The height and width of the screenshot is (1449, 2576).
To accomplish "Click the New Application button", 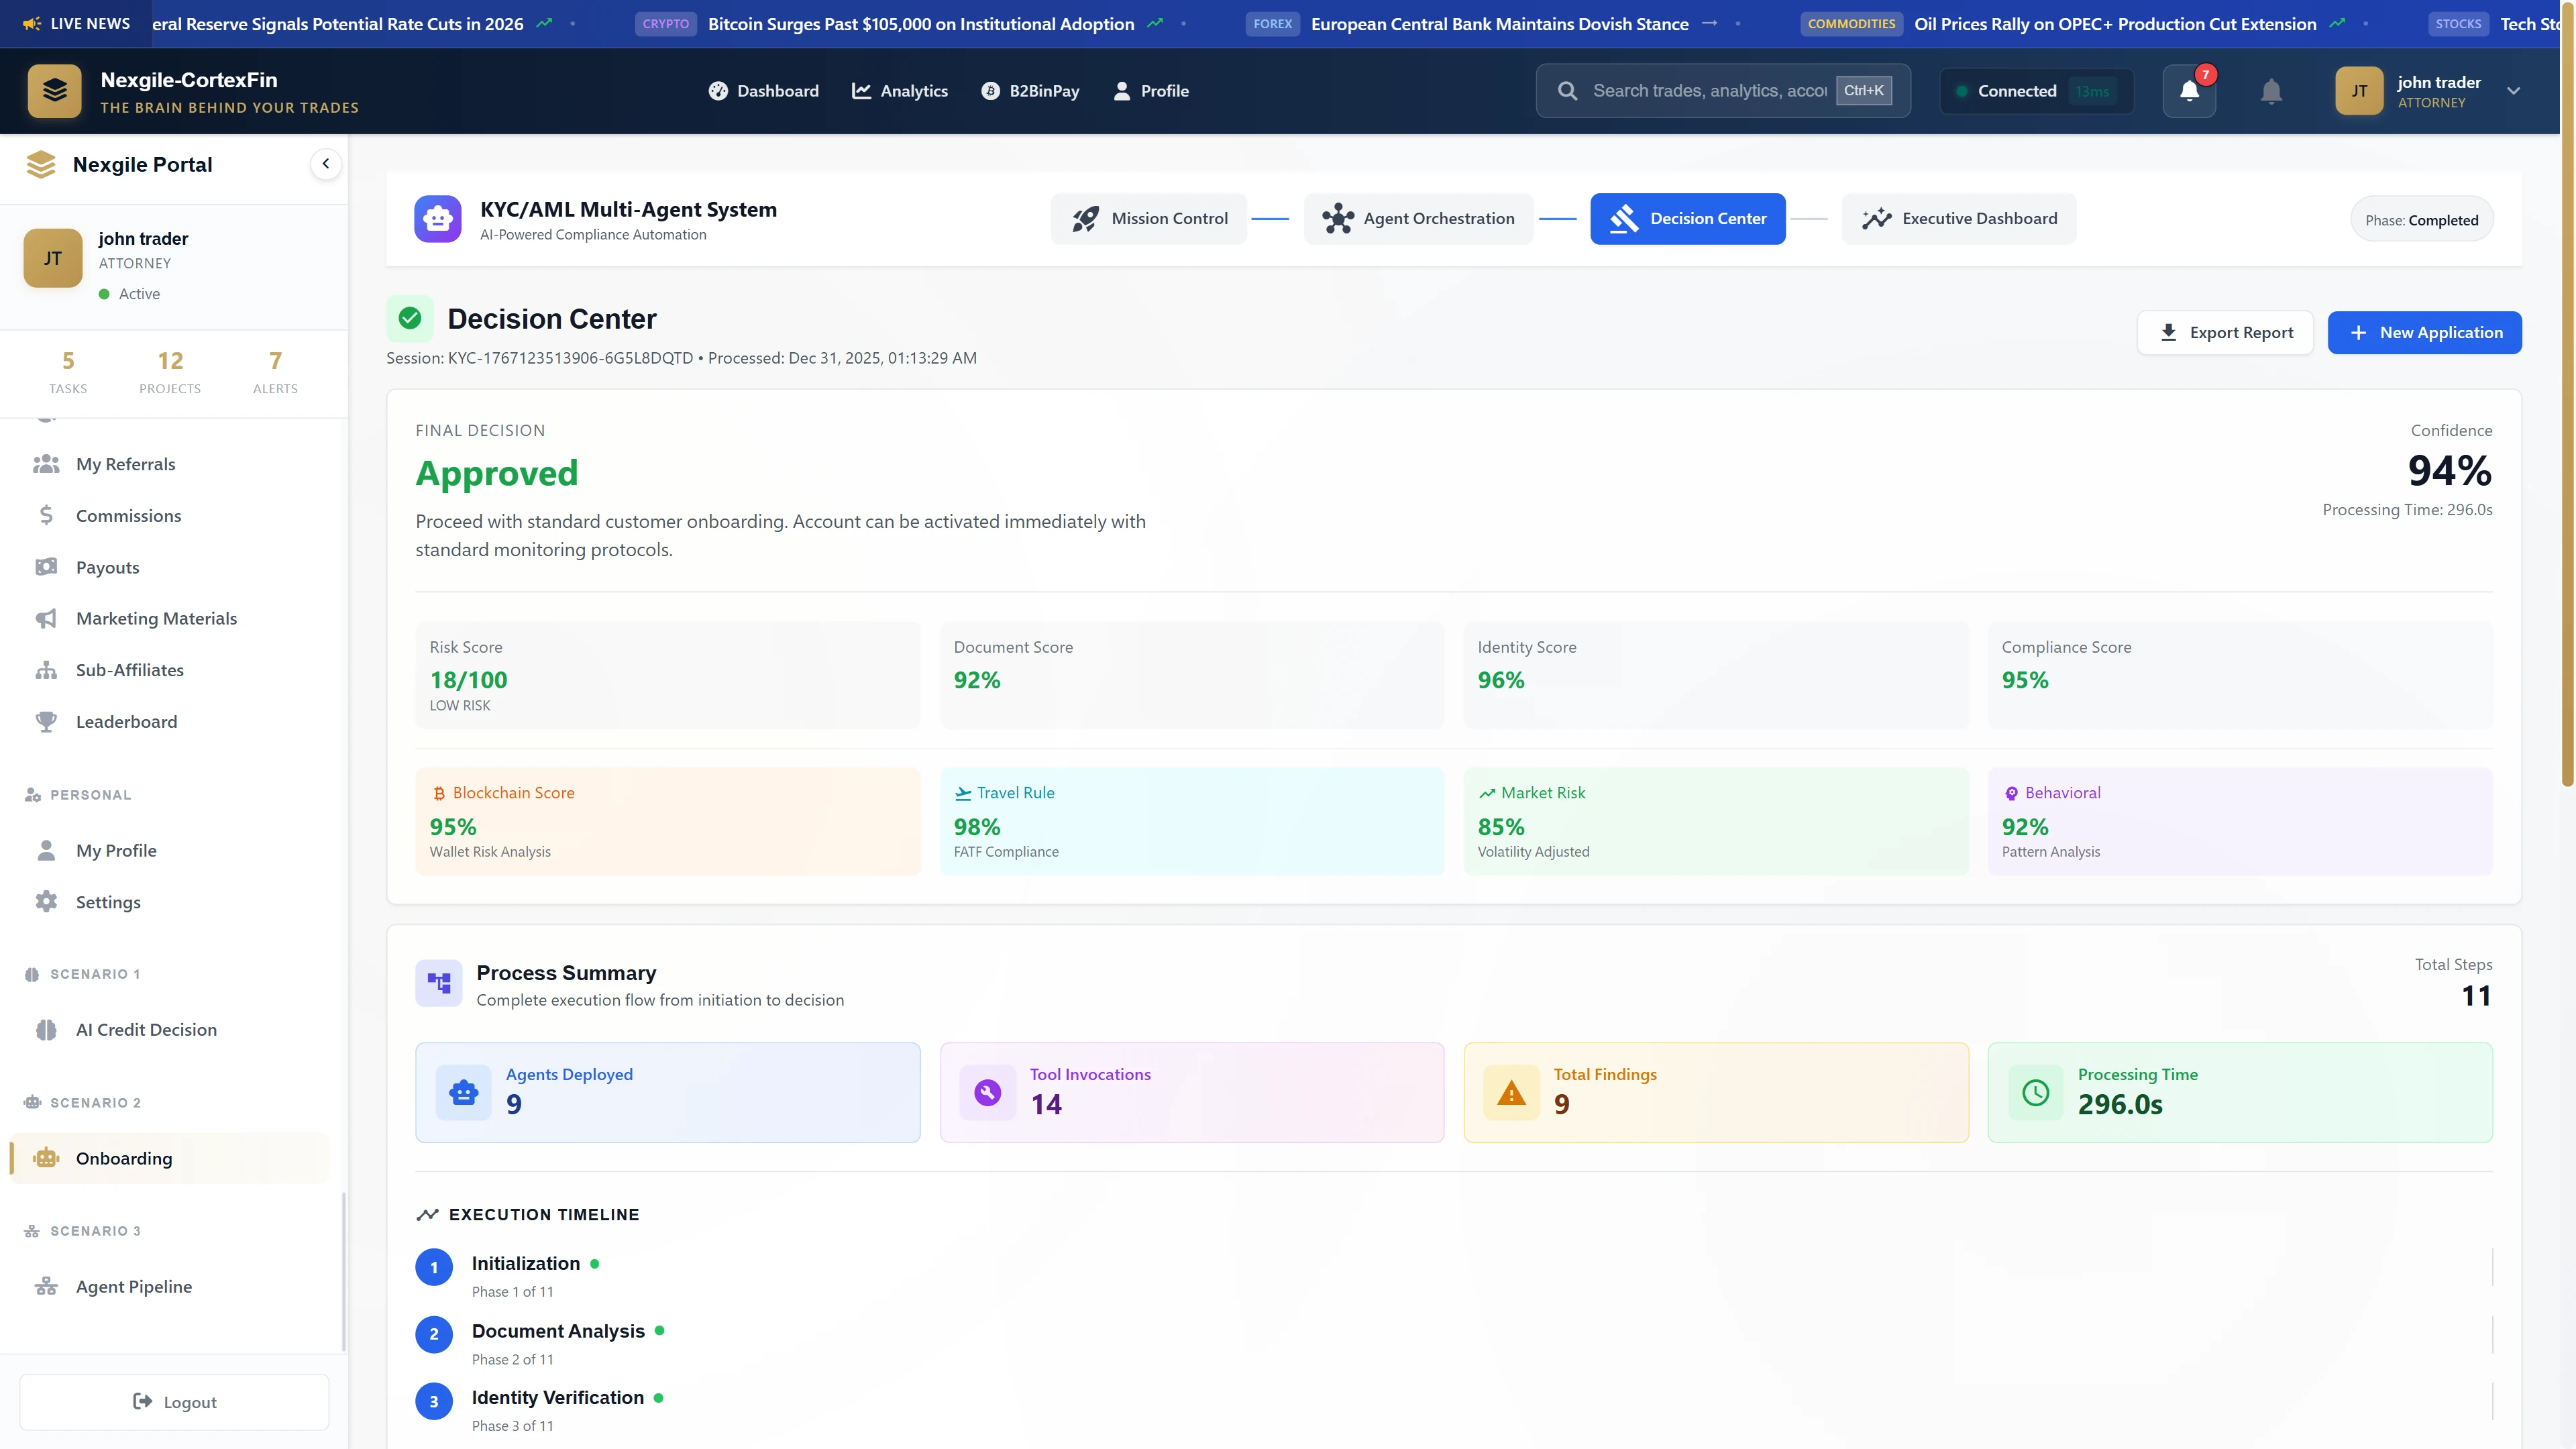I will point(2425,332).
